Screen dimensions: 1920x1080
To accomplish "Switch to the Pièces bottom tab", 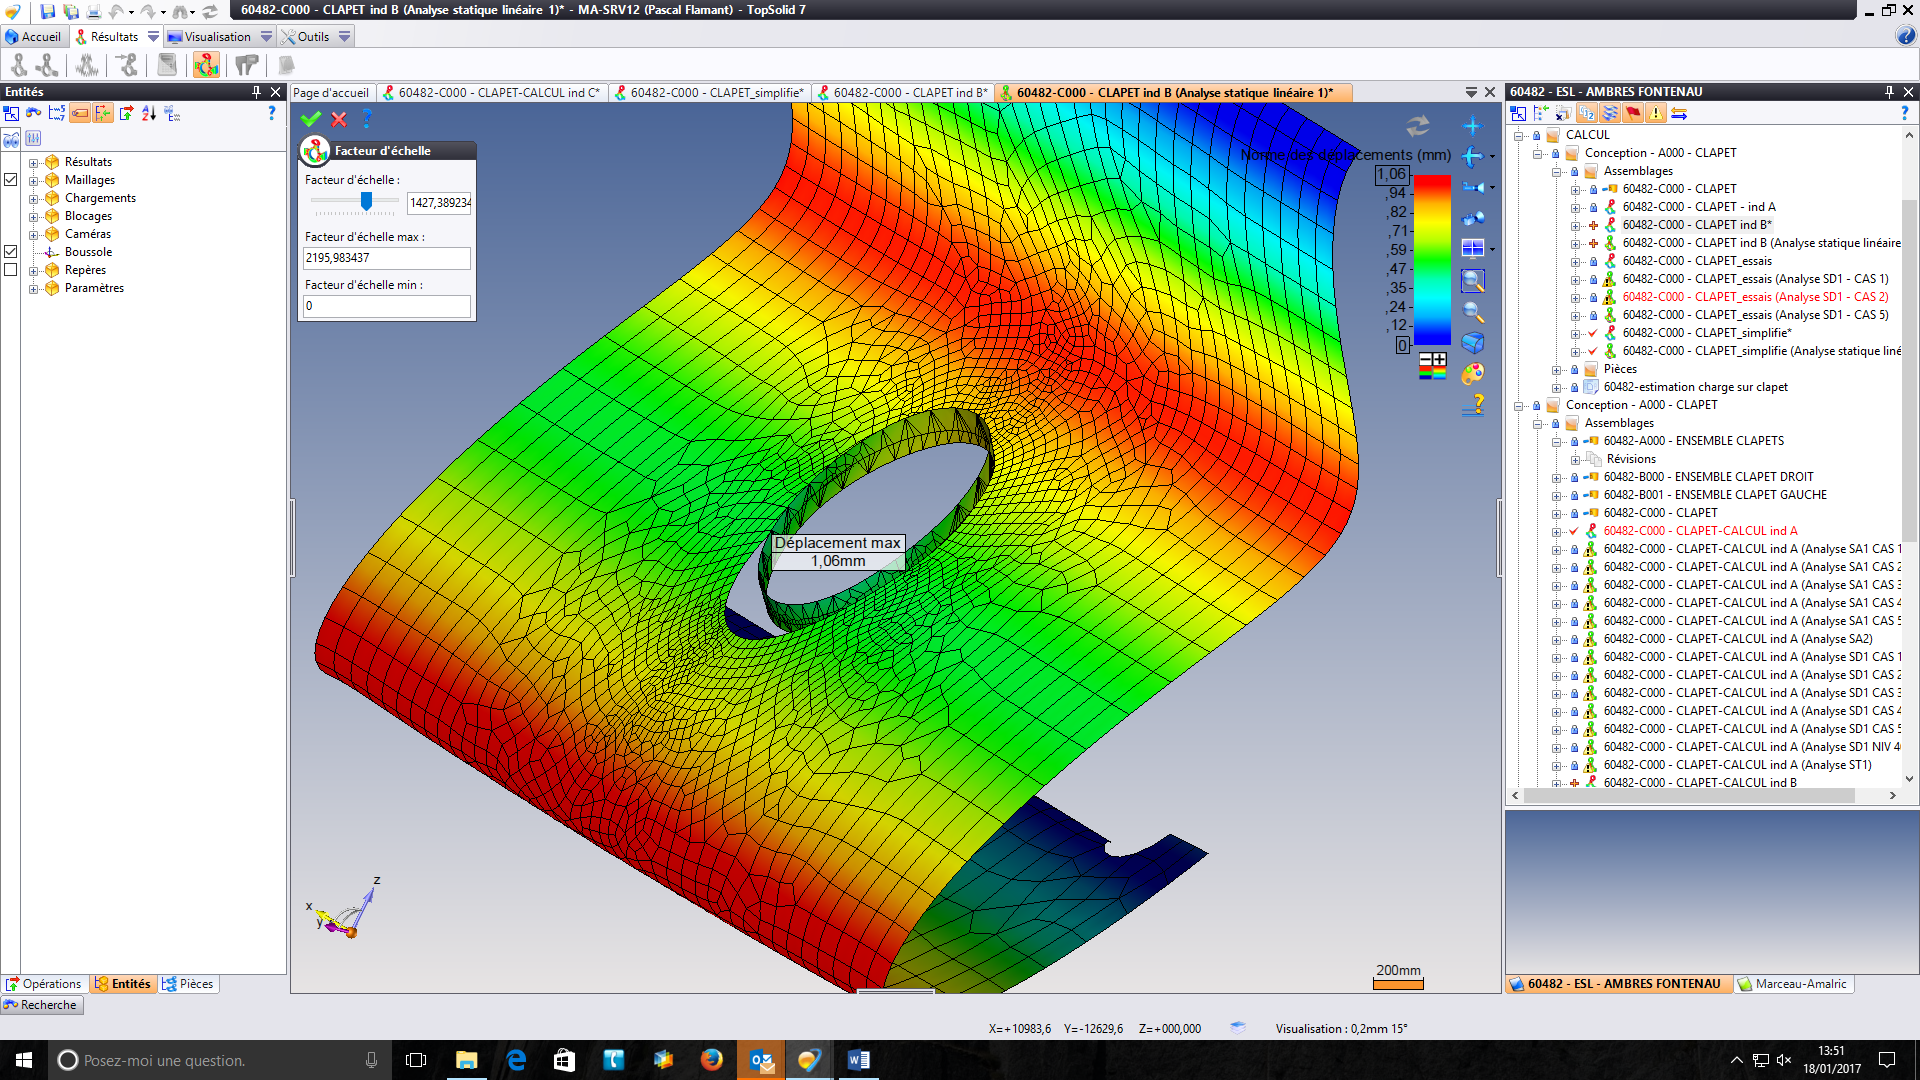I will [x=188, y=984].
